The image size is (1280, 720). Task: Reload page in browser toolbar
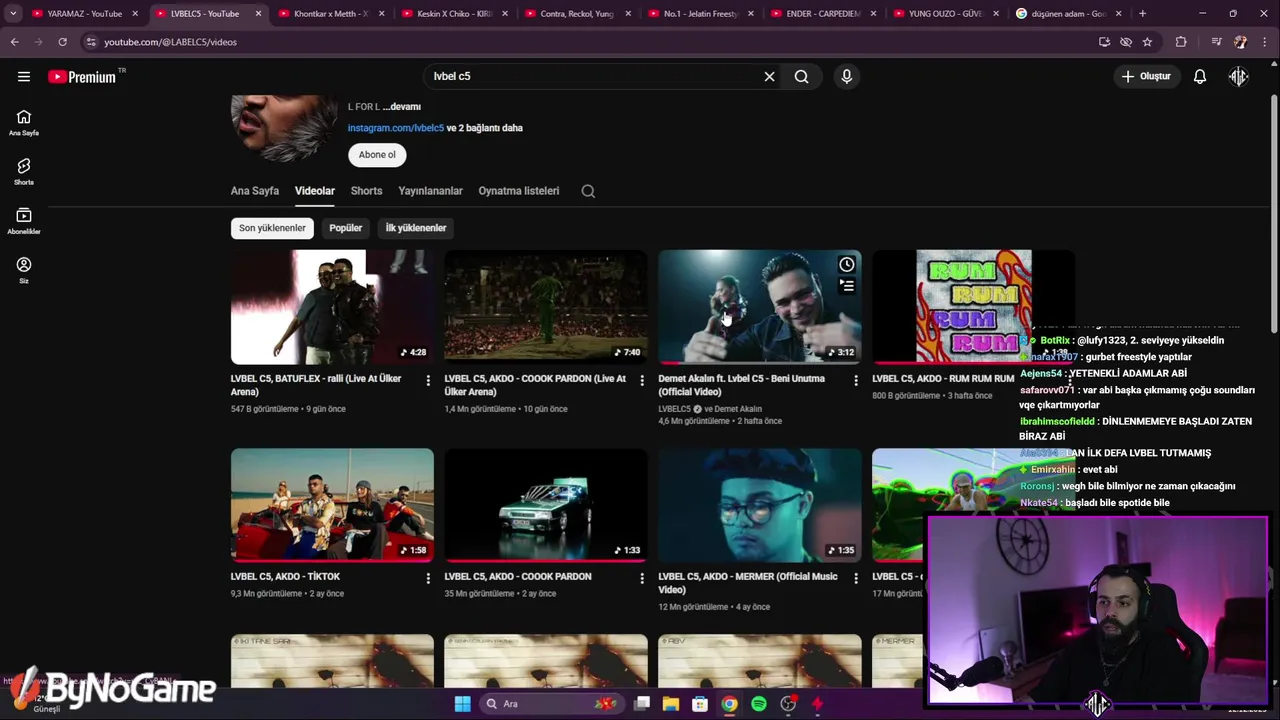coord(62,42)
